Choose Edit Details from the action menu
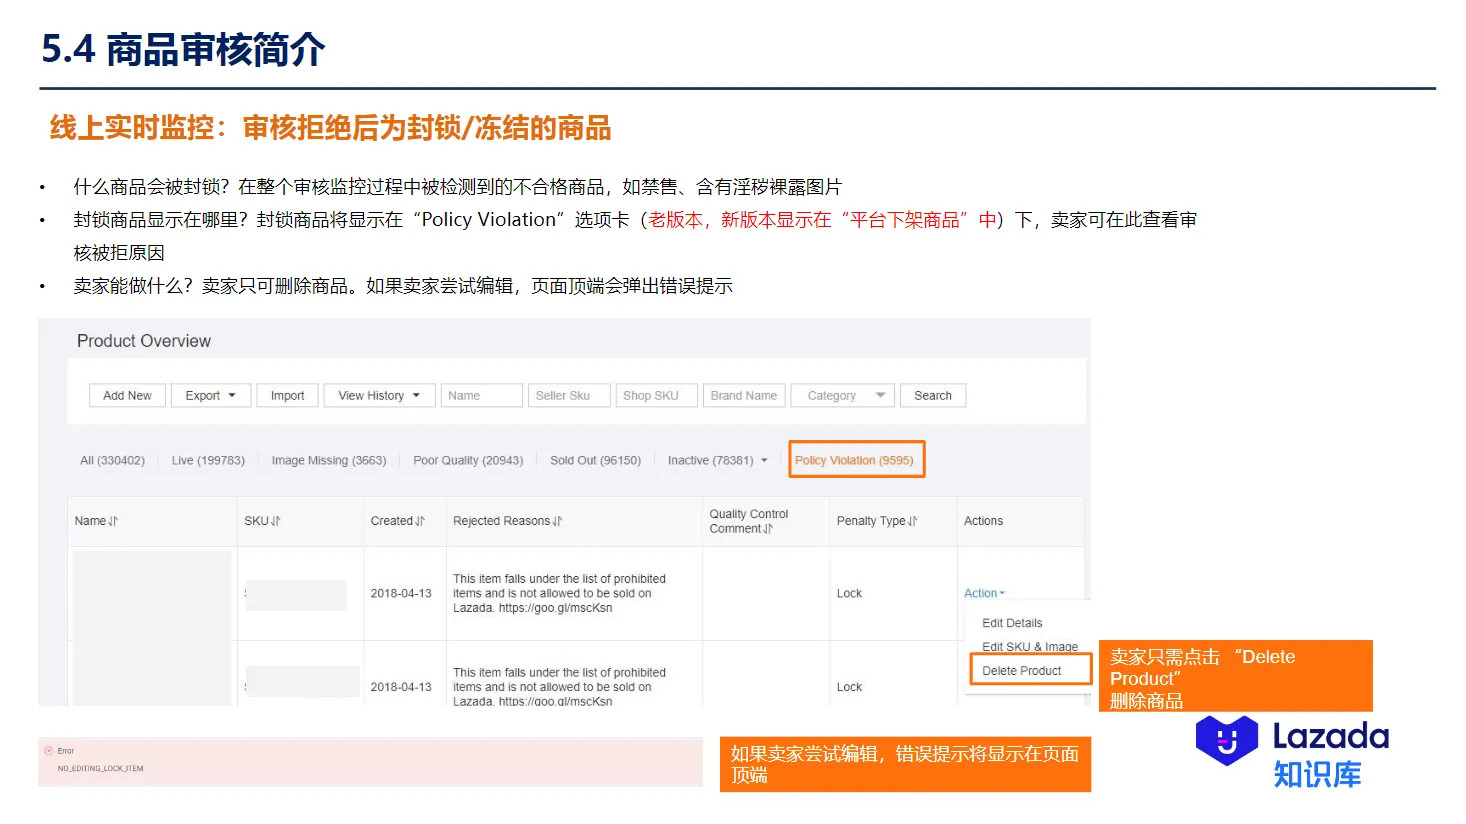 pyautogui.click(x=1011, y=622)
